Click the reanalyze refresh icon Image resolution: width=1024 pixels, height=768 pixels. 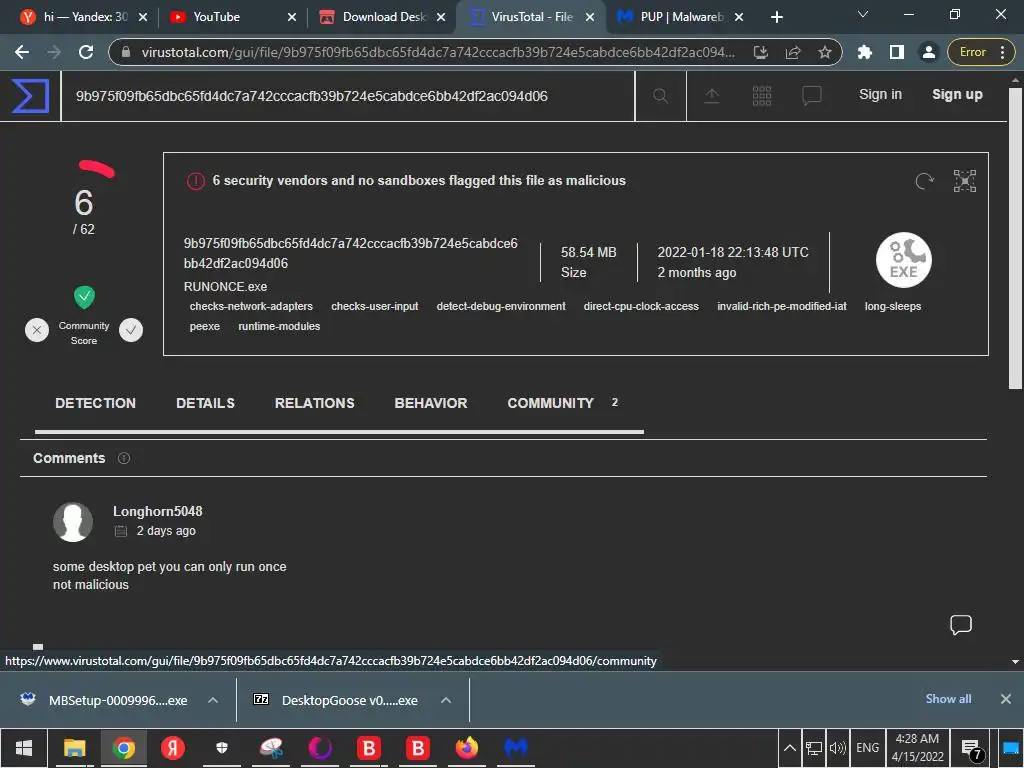[925, 181]
